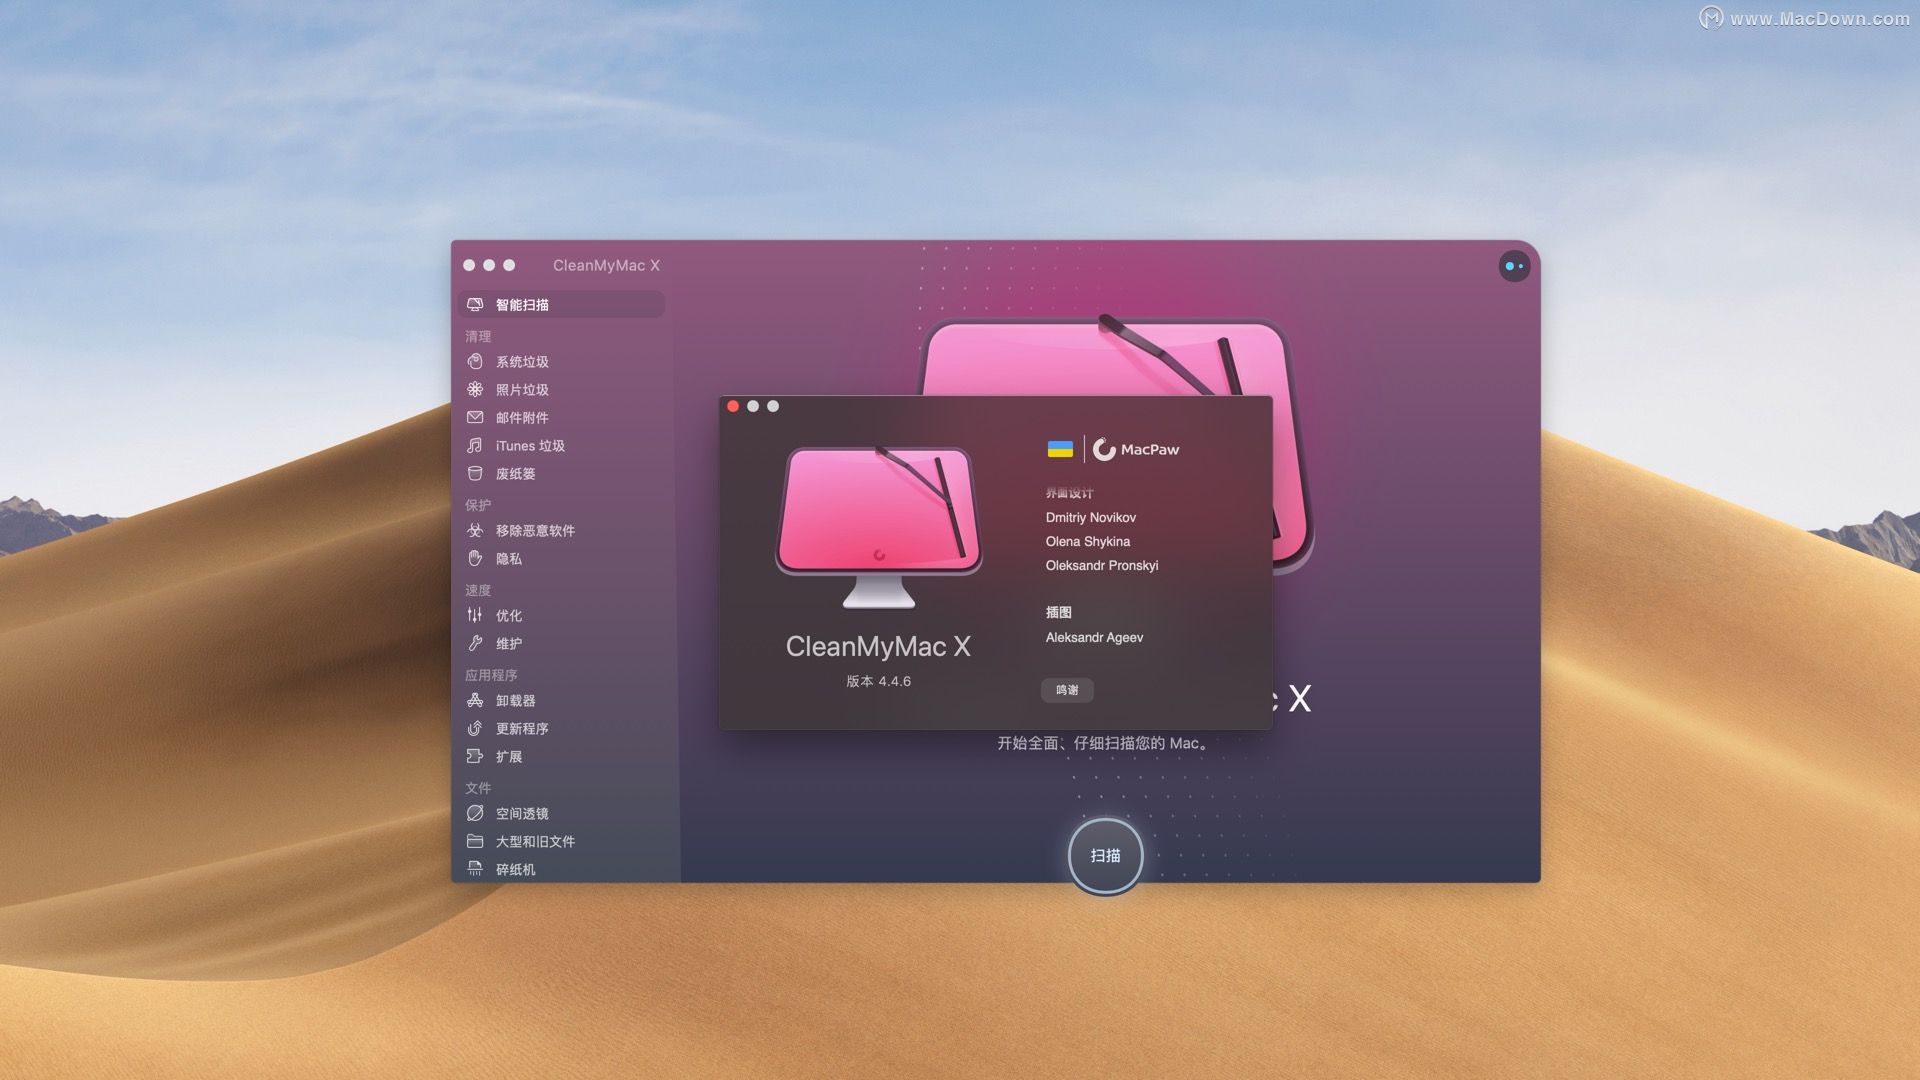The image size is (1920, 1080).
Task: Click the MacPaw logo in About window
Action: [1136, 449]
